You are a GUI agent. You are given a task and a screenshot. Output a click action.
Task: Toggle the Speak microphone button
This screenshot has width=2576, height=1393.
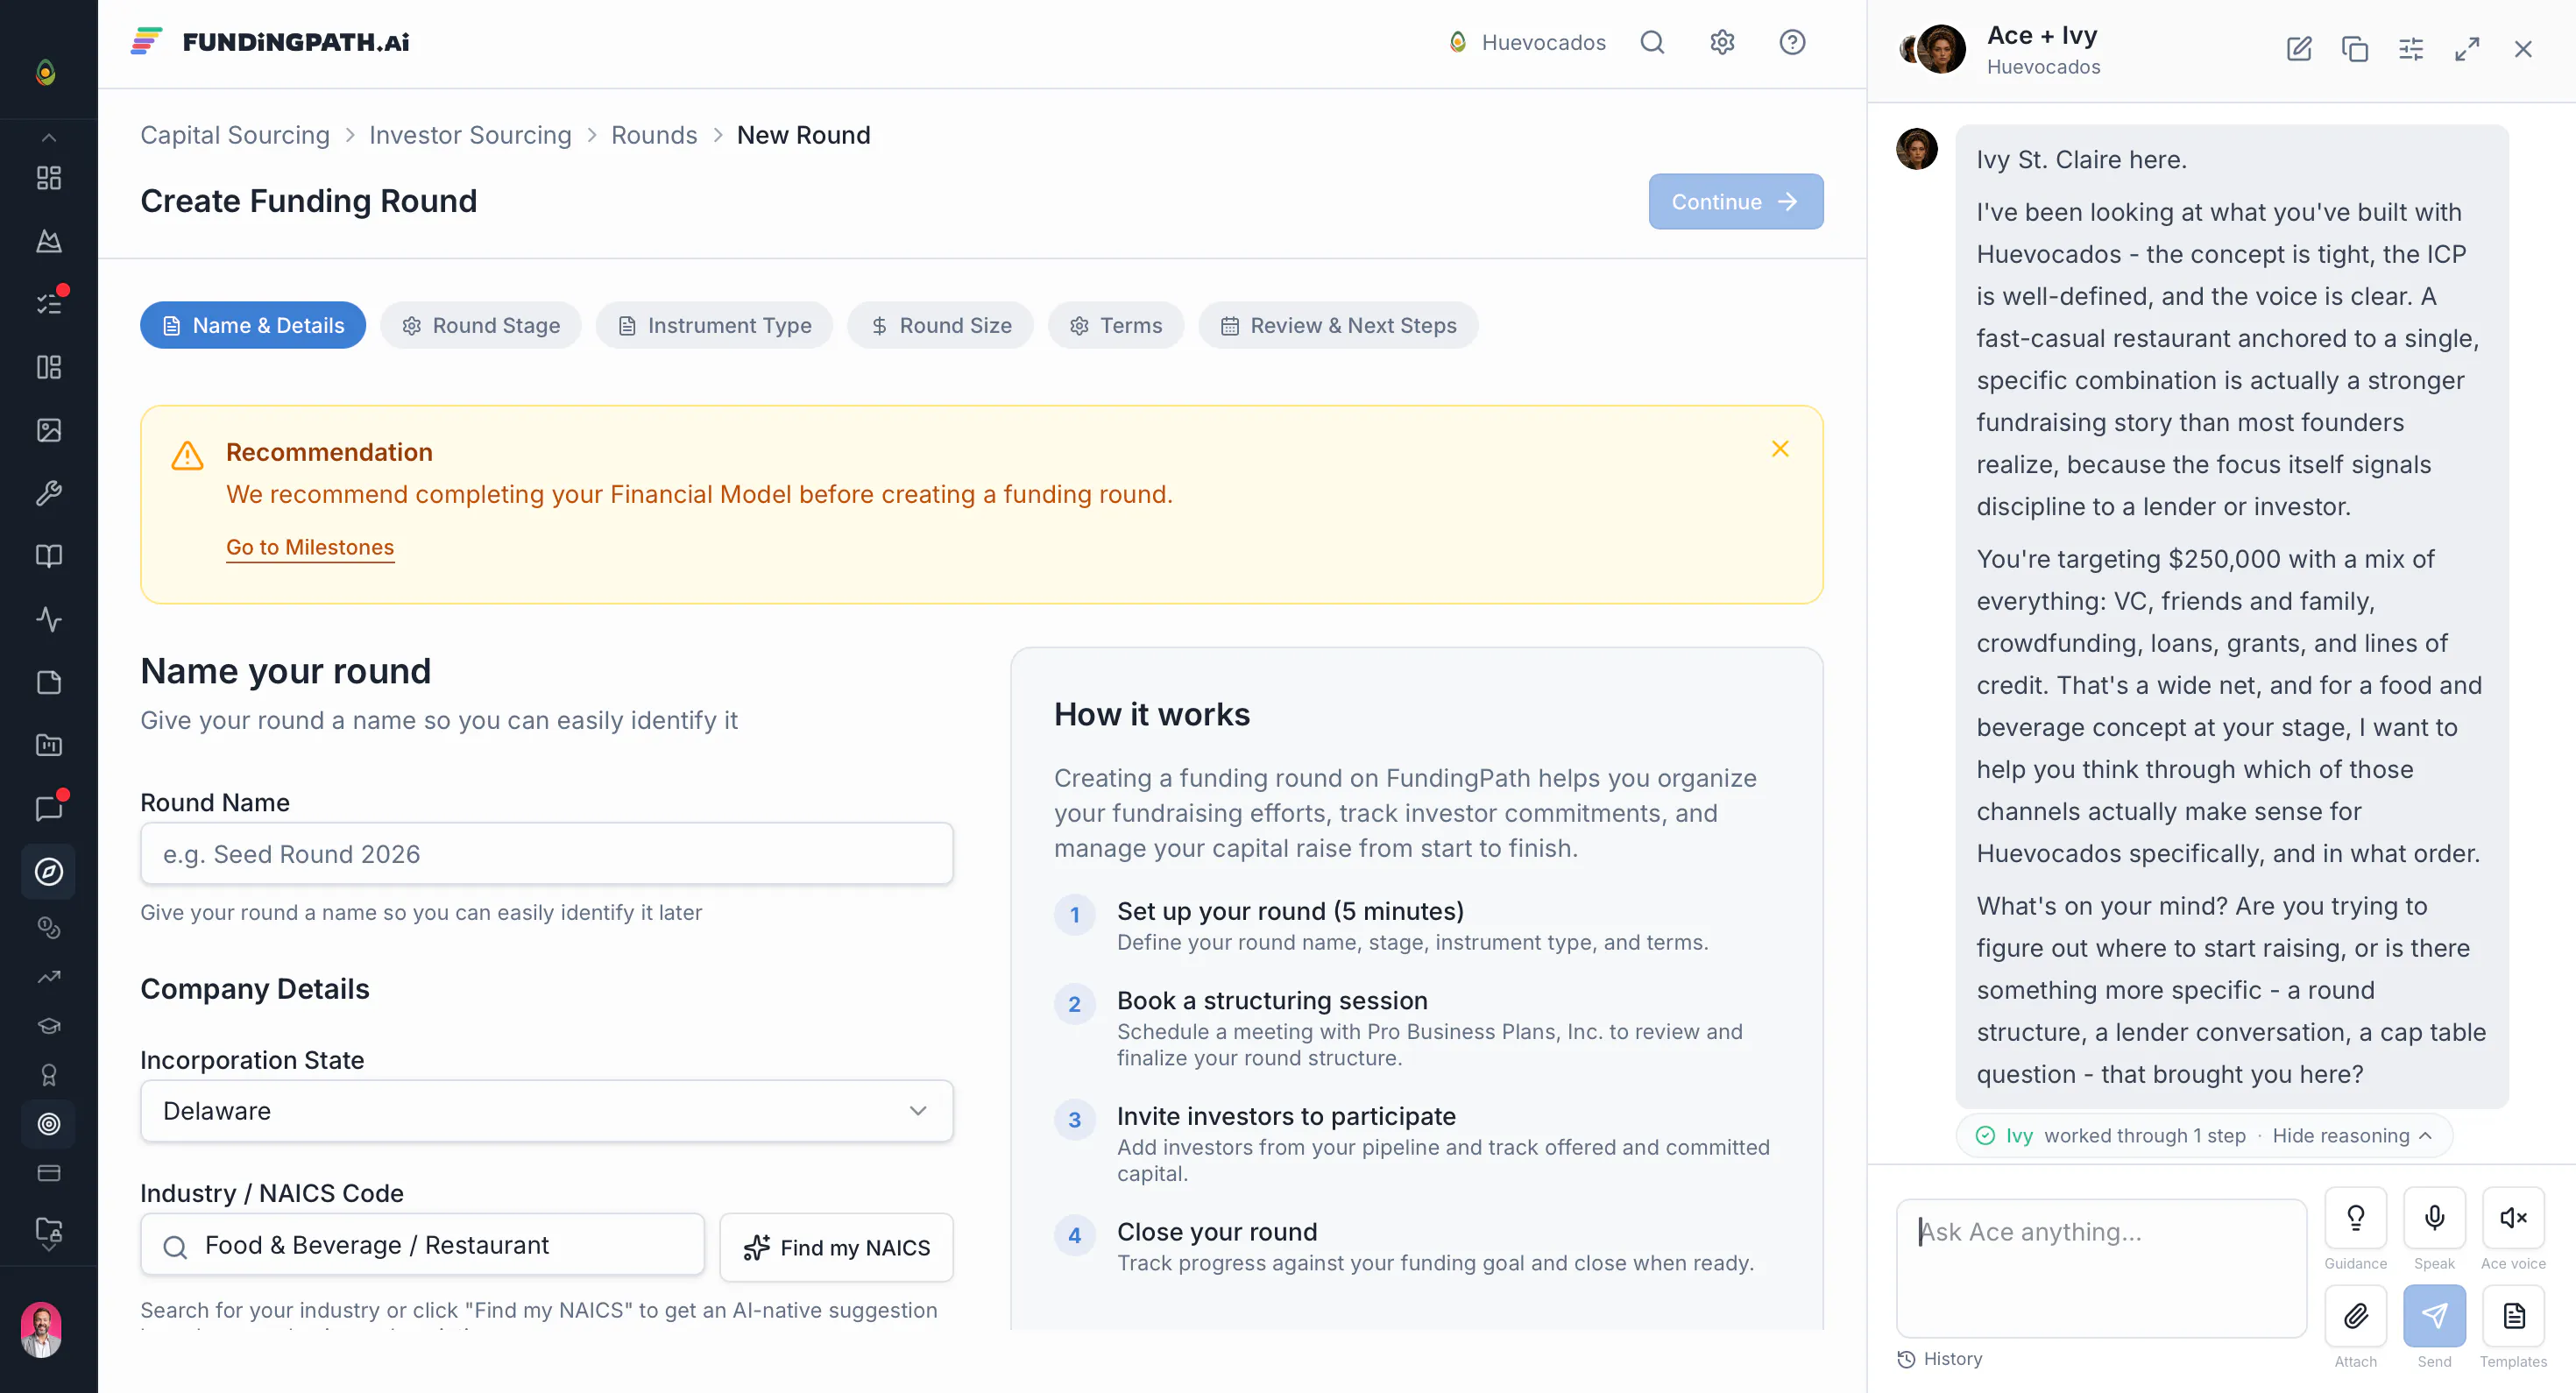2434,1218
